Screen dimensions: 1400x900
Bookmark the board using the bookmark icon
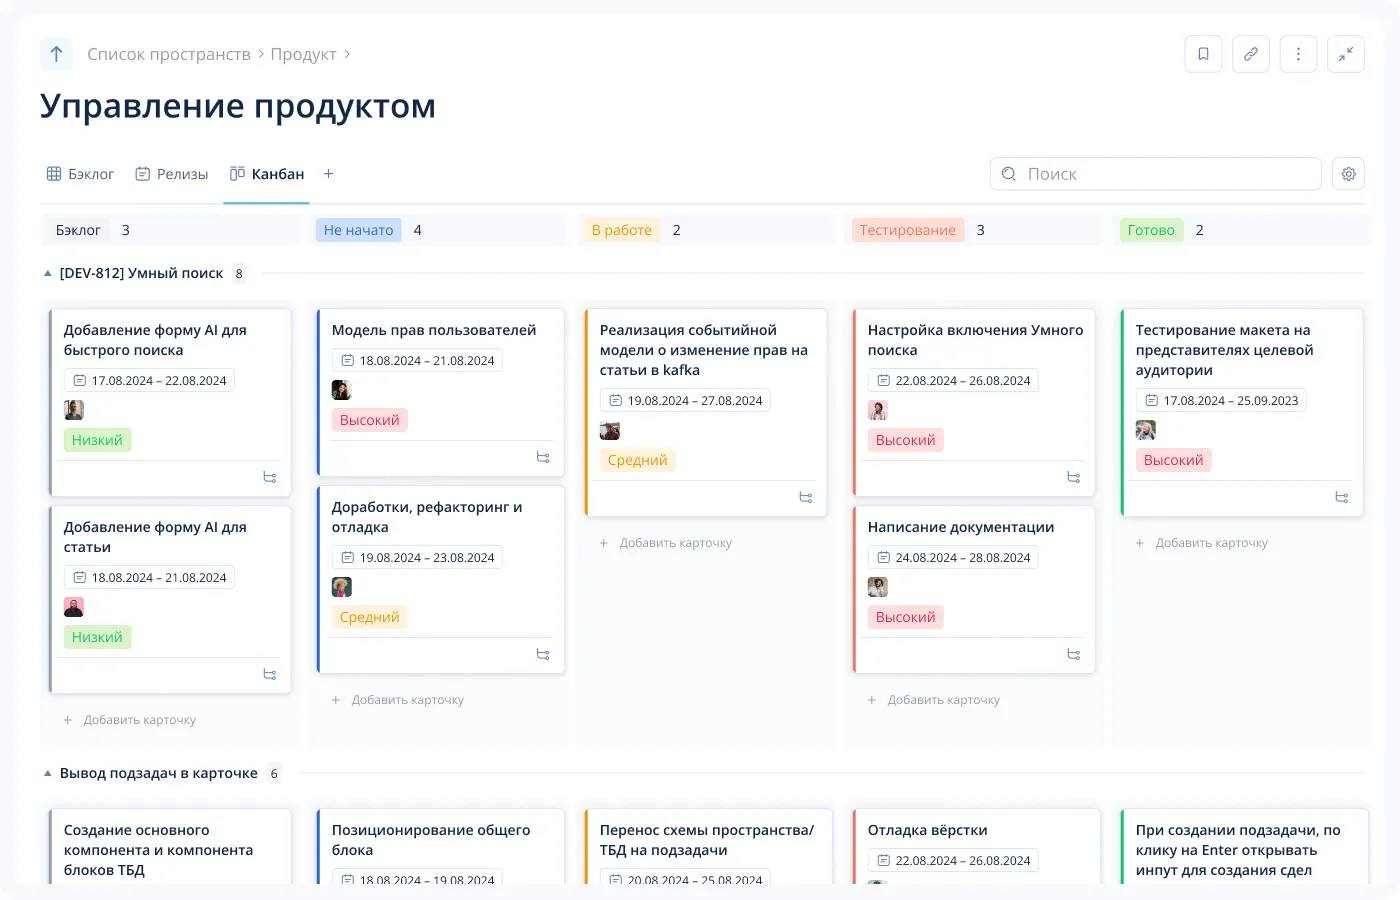pyautogui.click(x=1203, y=54)
